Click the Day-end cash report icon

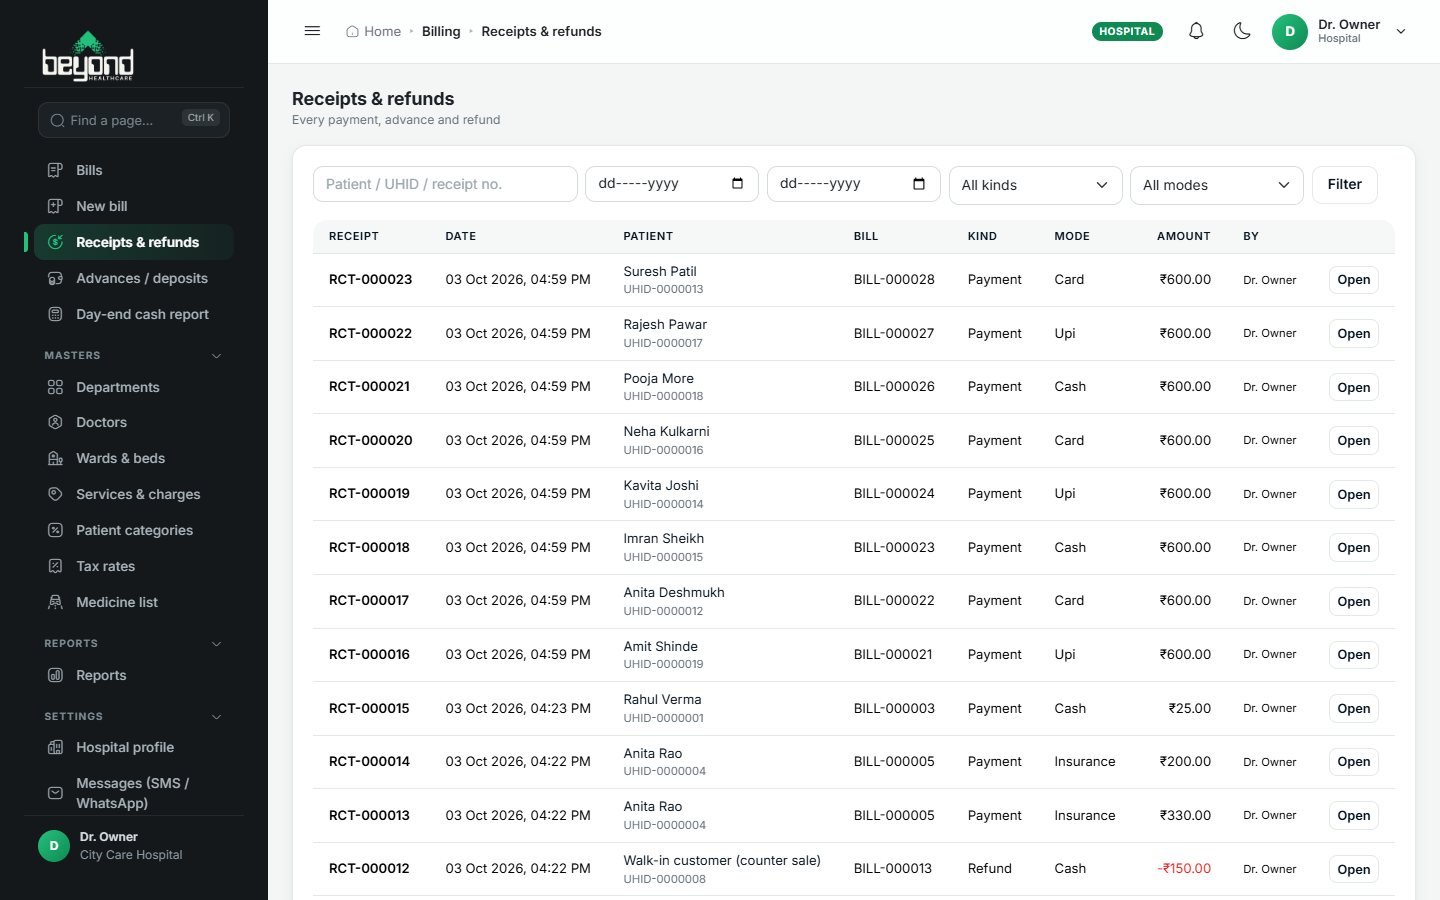click(56, 314)
